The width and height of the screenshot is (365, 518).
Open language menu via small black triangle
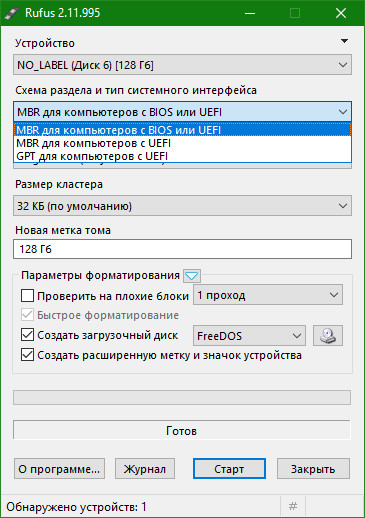click(x=344, y=41)
